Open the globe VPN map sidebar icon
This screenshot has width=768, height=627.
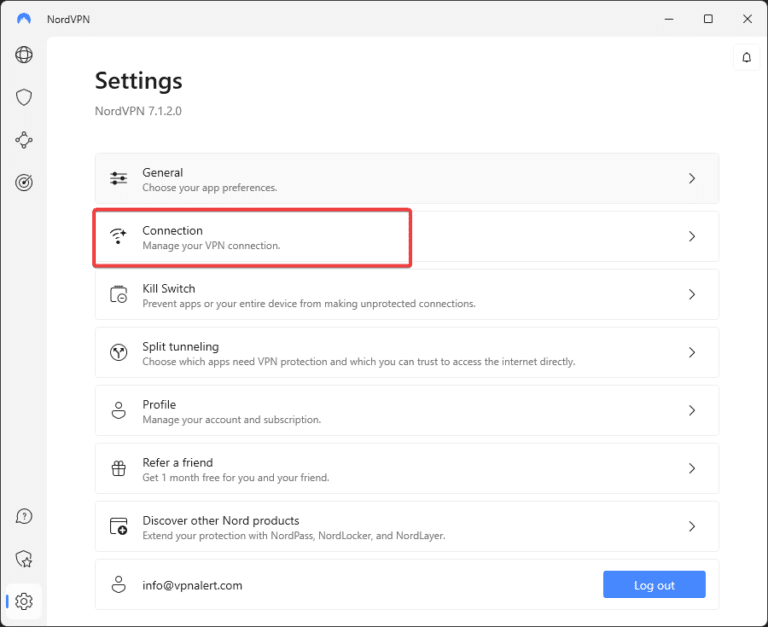coord(24,55)
